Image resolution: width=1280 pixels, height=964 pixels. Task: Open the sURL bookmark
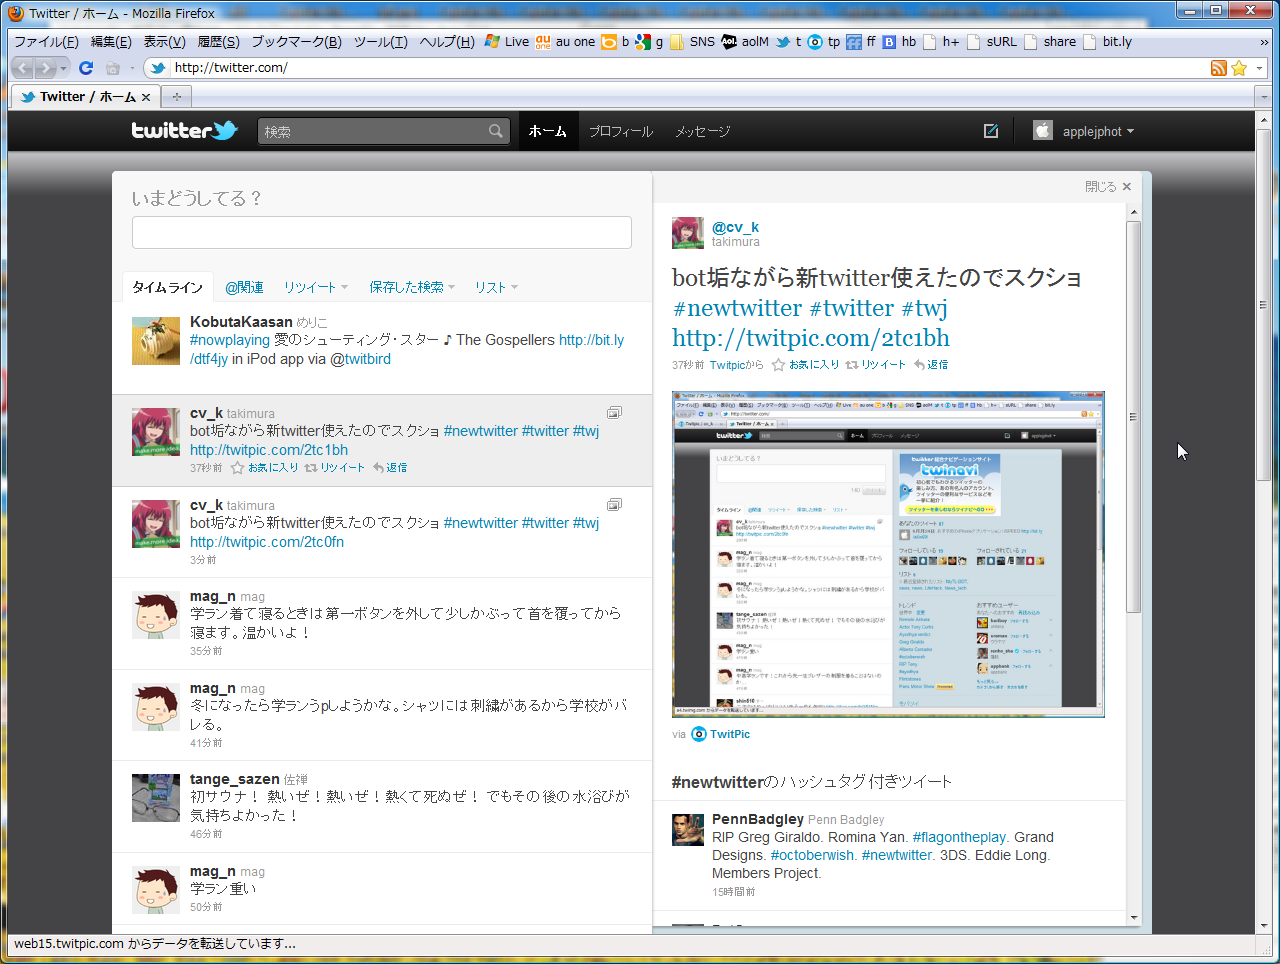(992, 42)
